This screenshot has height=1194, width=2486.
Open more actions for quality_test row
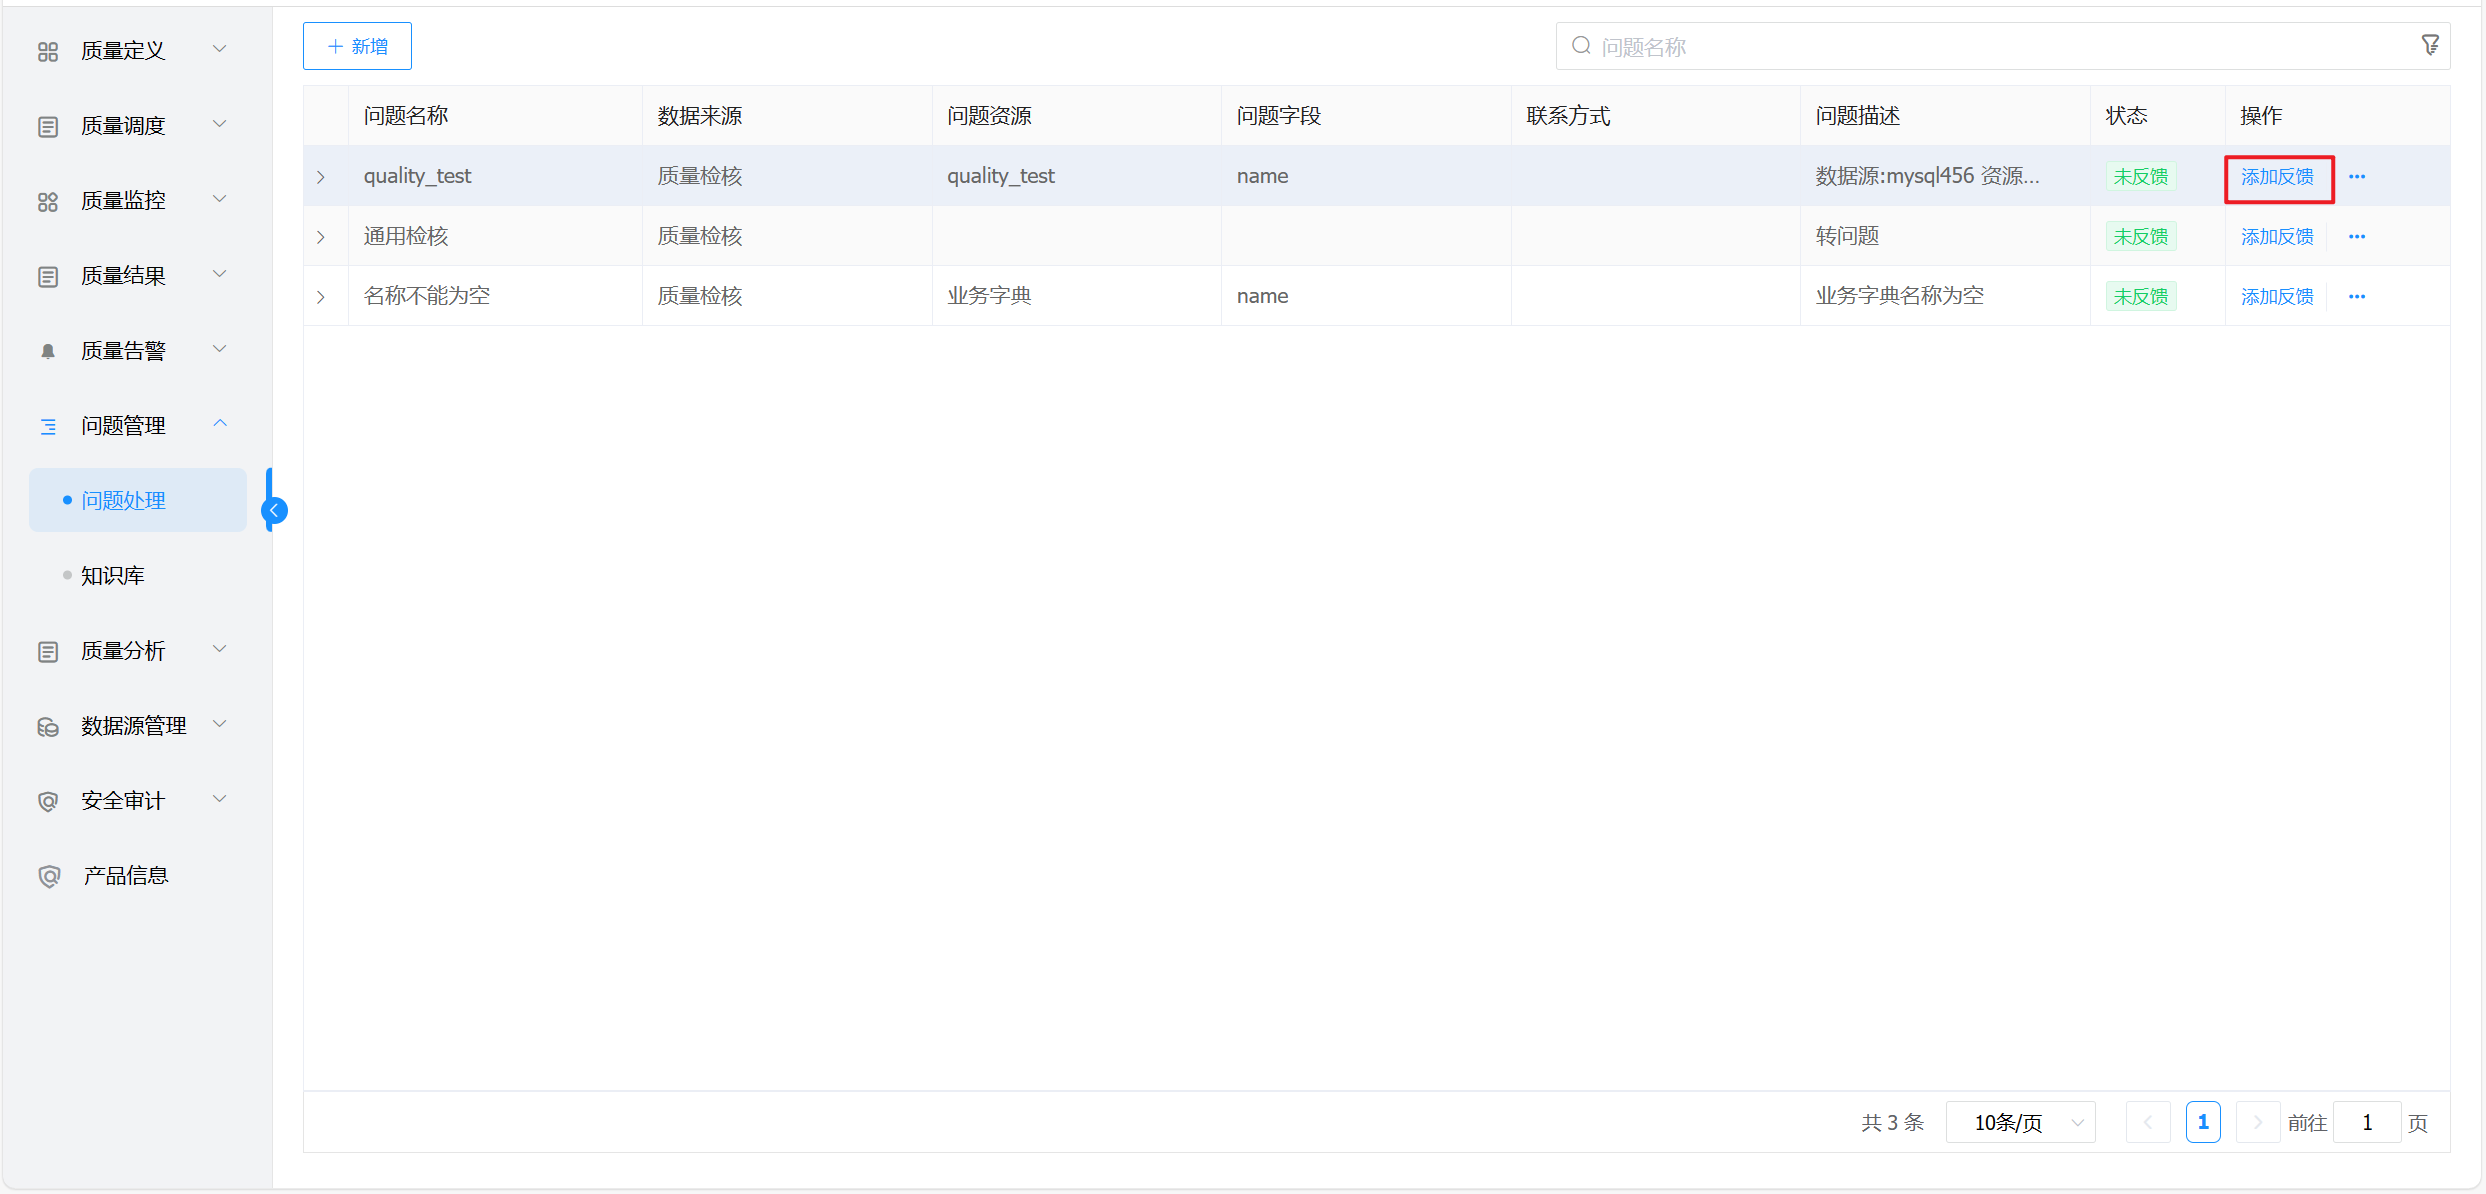(2357, 177)
